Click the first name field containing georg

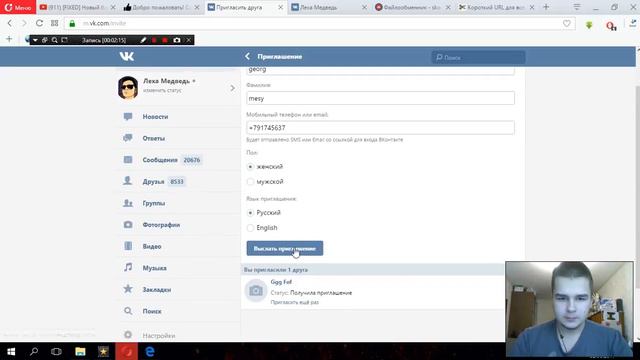380,70
